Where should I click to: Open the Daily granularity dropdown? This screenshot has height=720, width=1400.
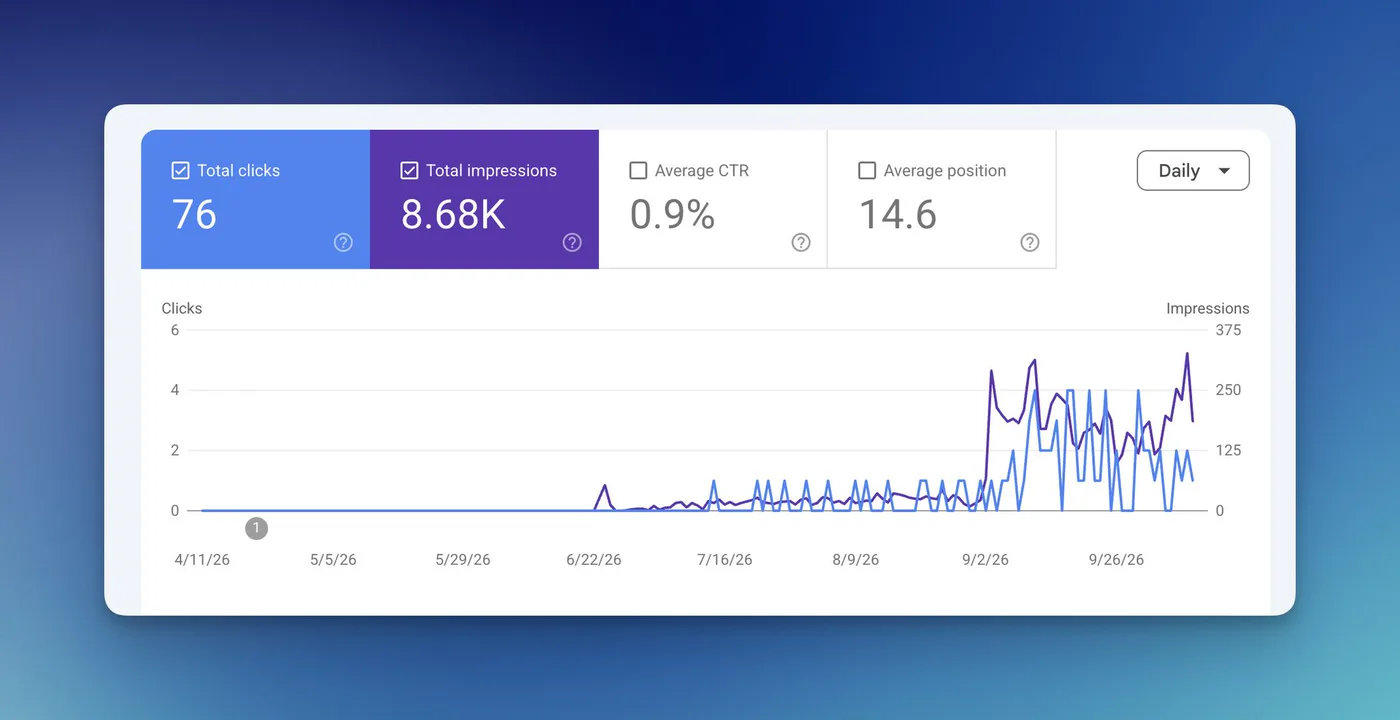(1193, 170)
